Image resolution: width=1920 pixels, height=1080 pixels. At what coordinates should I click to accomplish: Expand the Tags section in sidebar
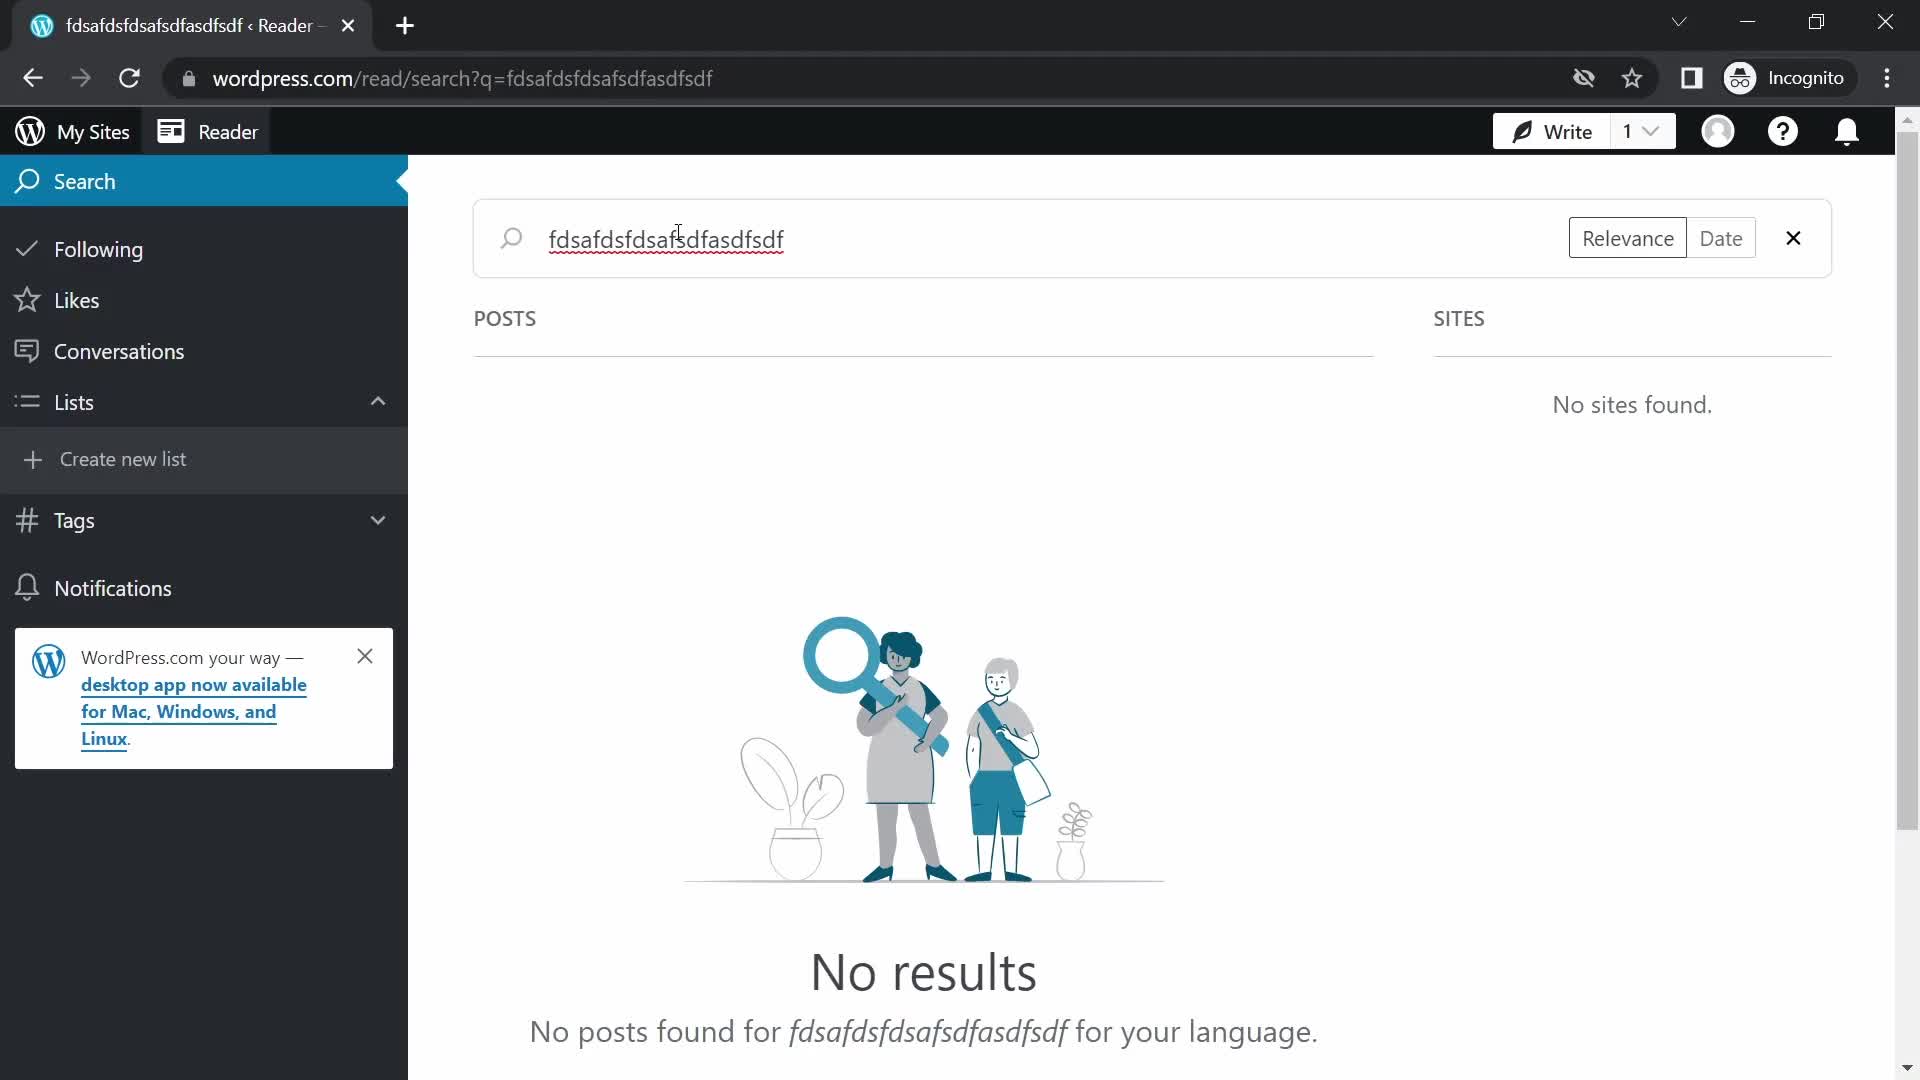378,520
